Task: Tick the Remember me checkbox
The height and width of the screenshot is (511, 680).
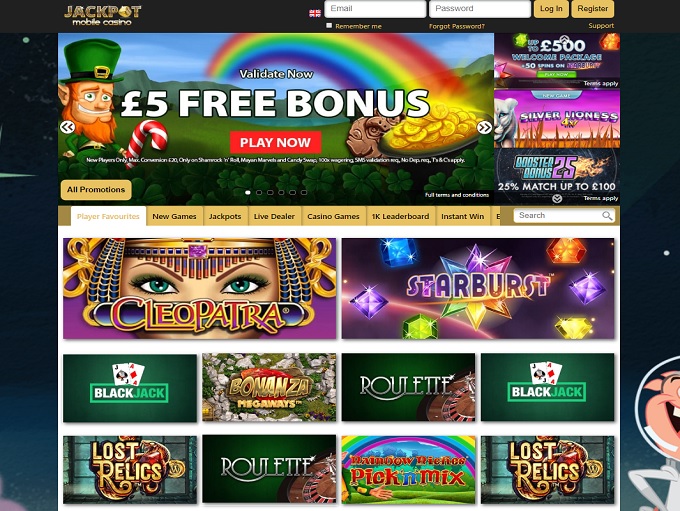Action: coord(329,26)
